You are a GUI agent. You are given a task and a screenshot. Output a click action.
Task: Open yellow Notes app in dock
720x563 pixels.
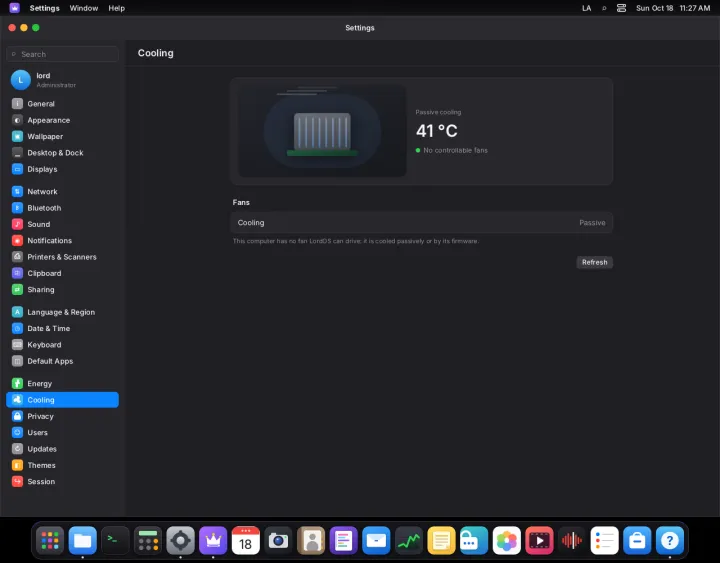[x=441, y=540]
